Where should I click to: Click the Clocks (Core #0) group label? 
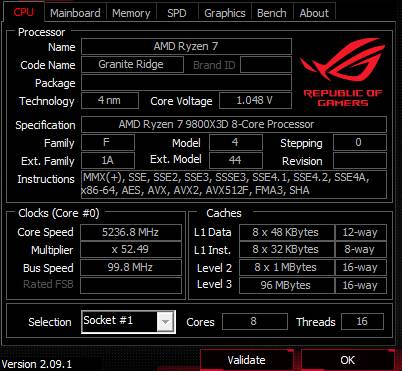59,213
